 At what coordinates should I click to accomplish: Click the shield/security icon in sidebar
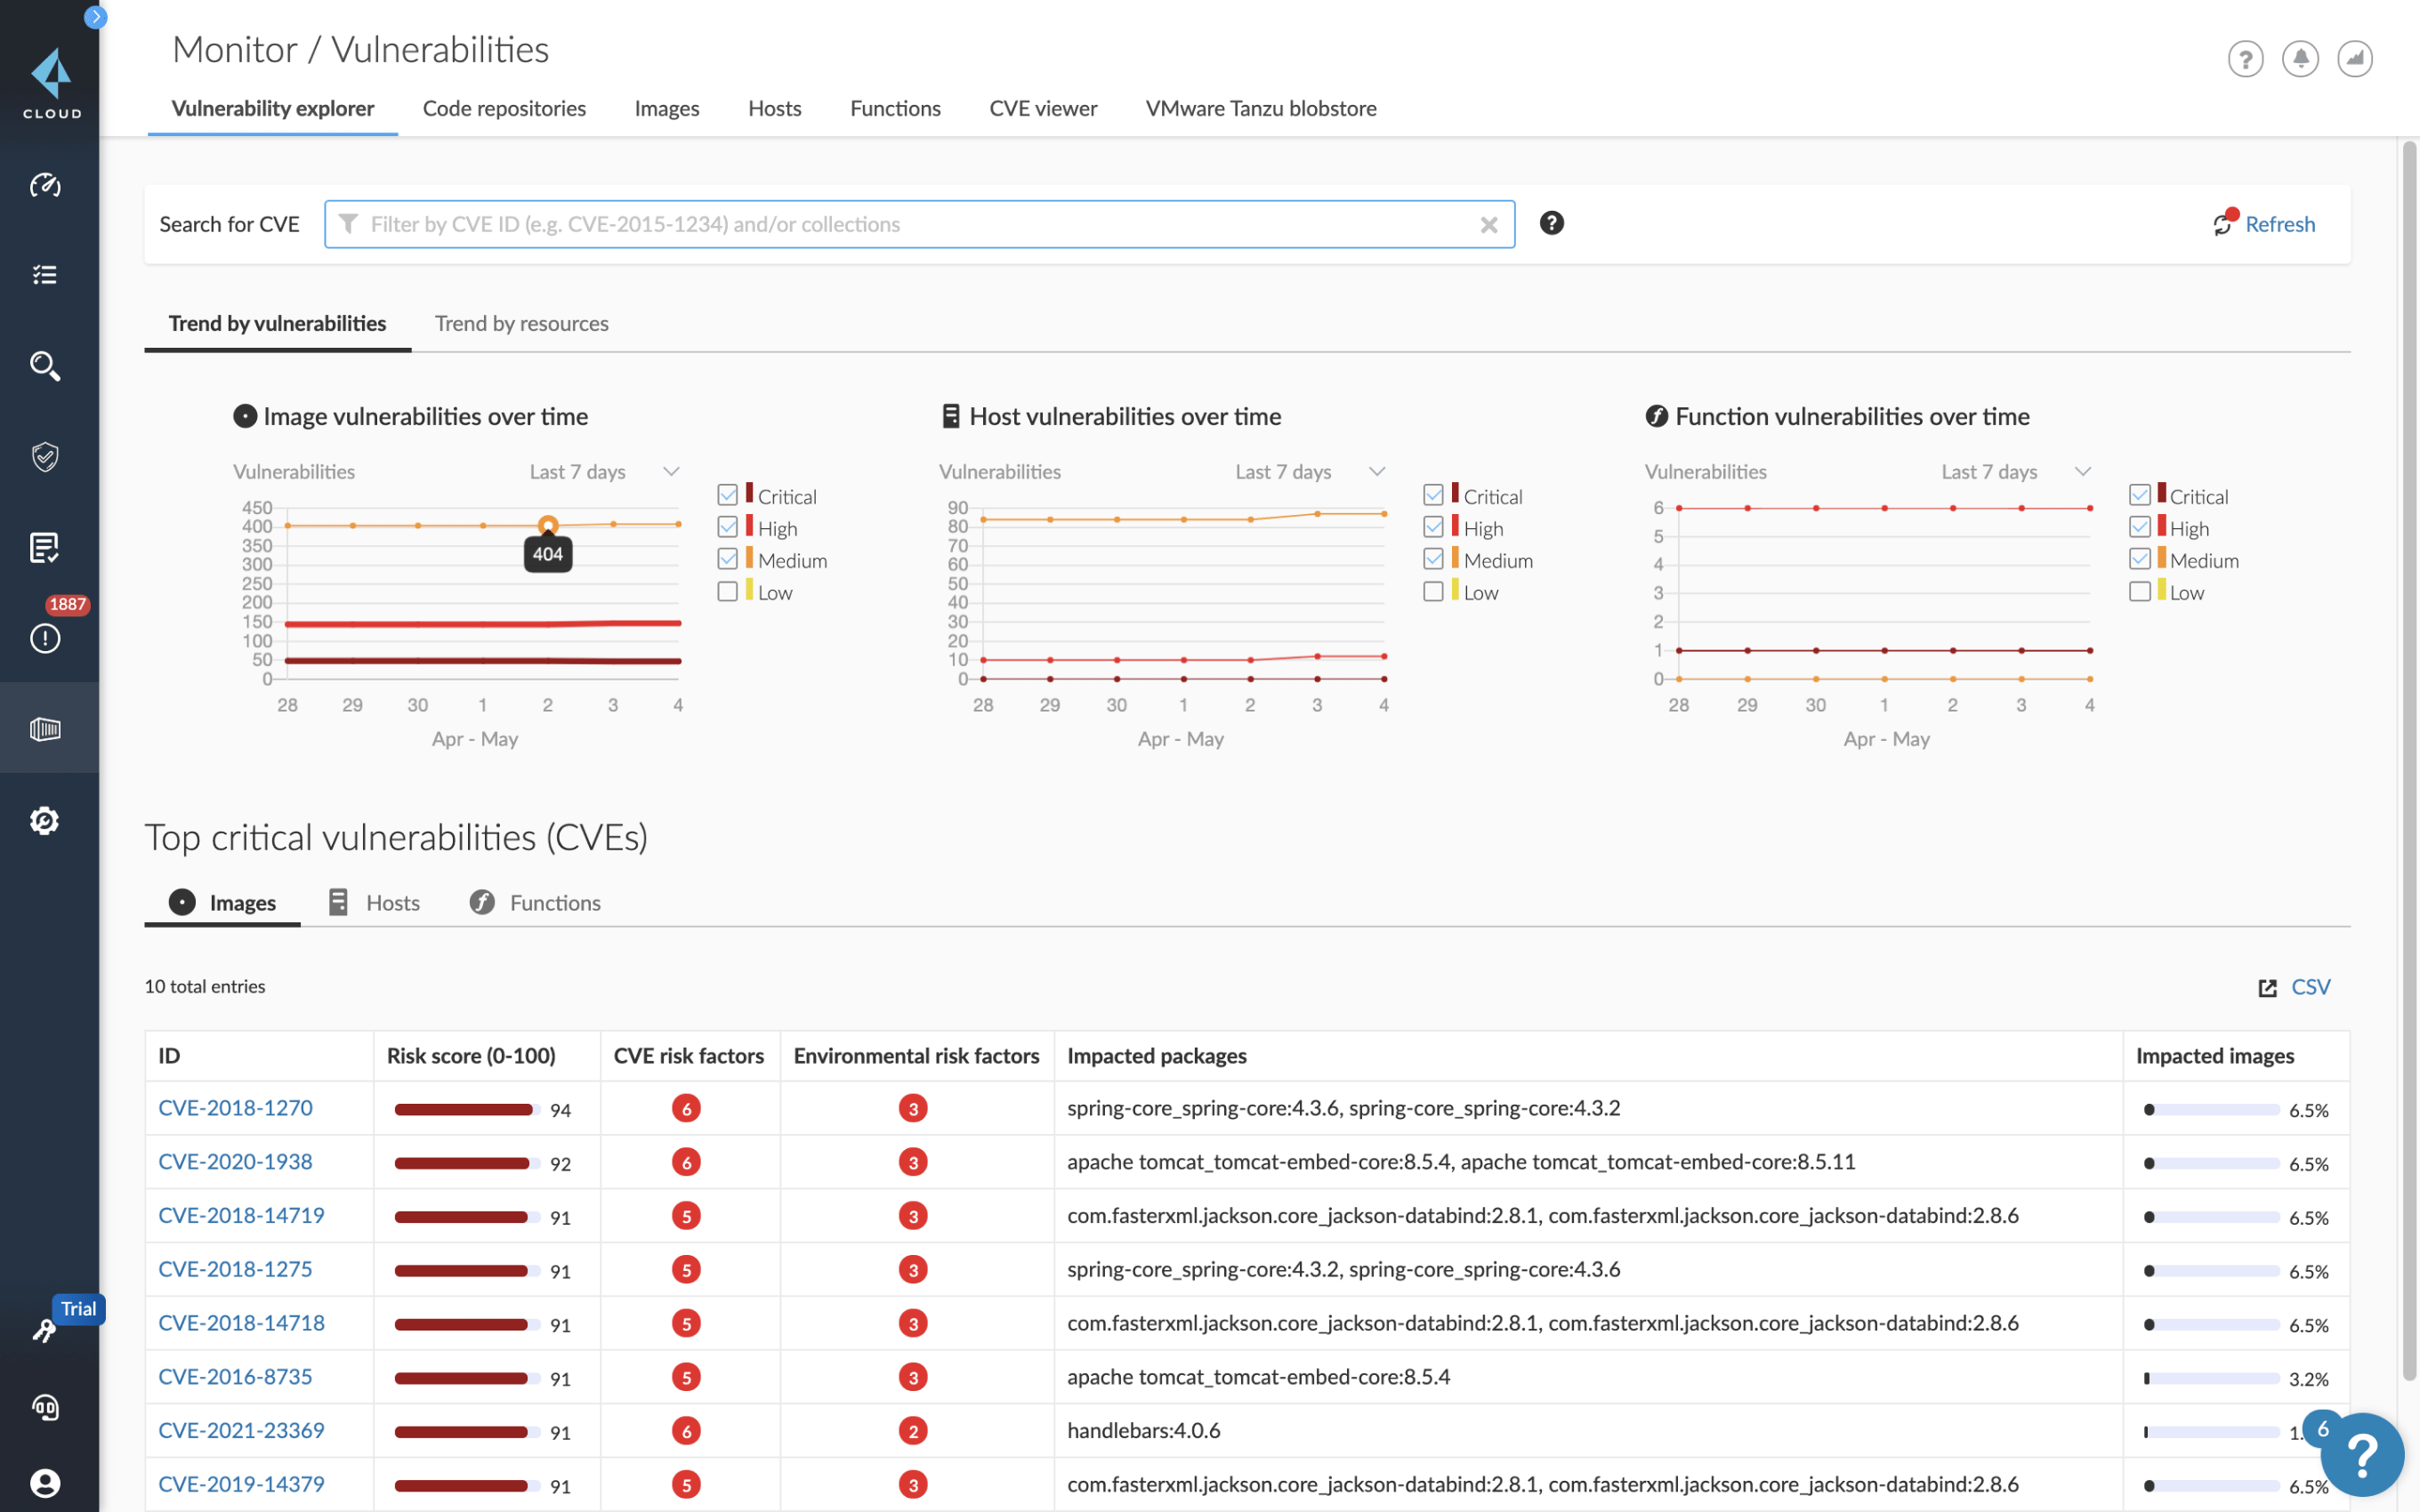pyautogui.click(x=47, y=454)
